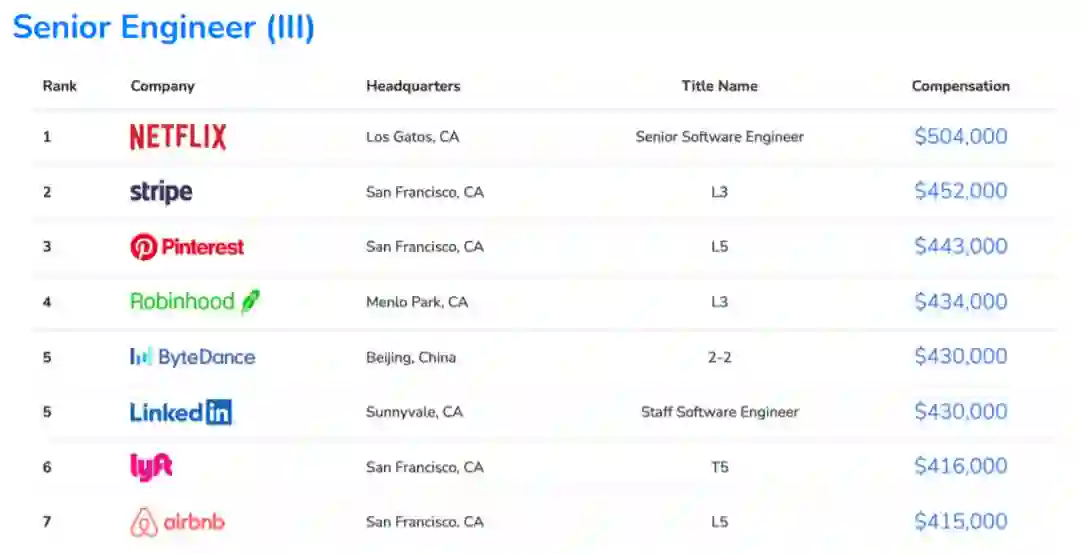This screenshot has height=554, width=1080.
Task: Click Lyft's $416,000 compensation link
Action: point(960,466)
